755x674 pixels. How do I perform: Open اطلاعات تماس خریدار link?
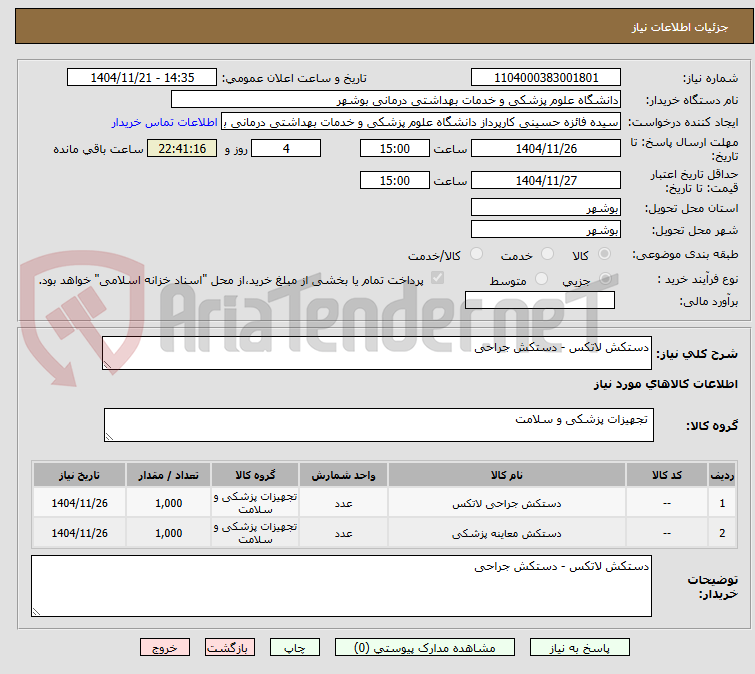165,122
